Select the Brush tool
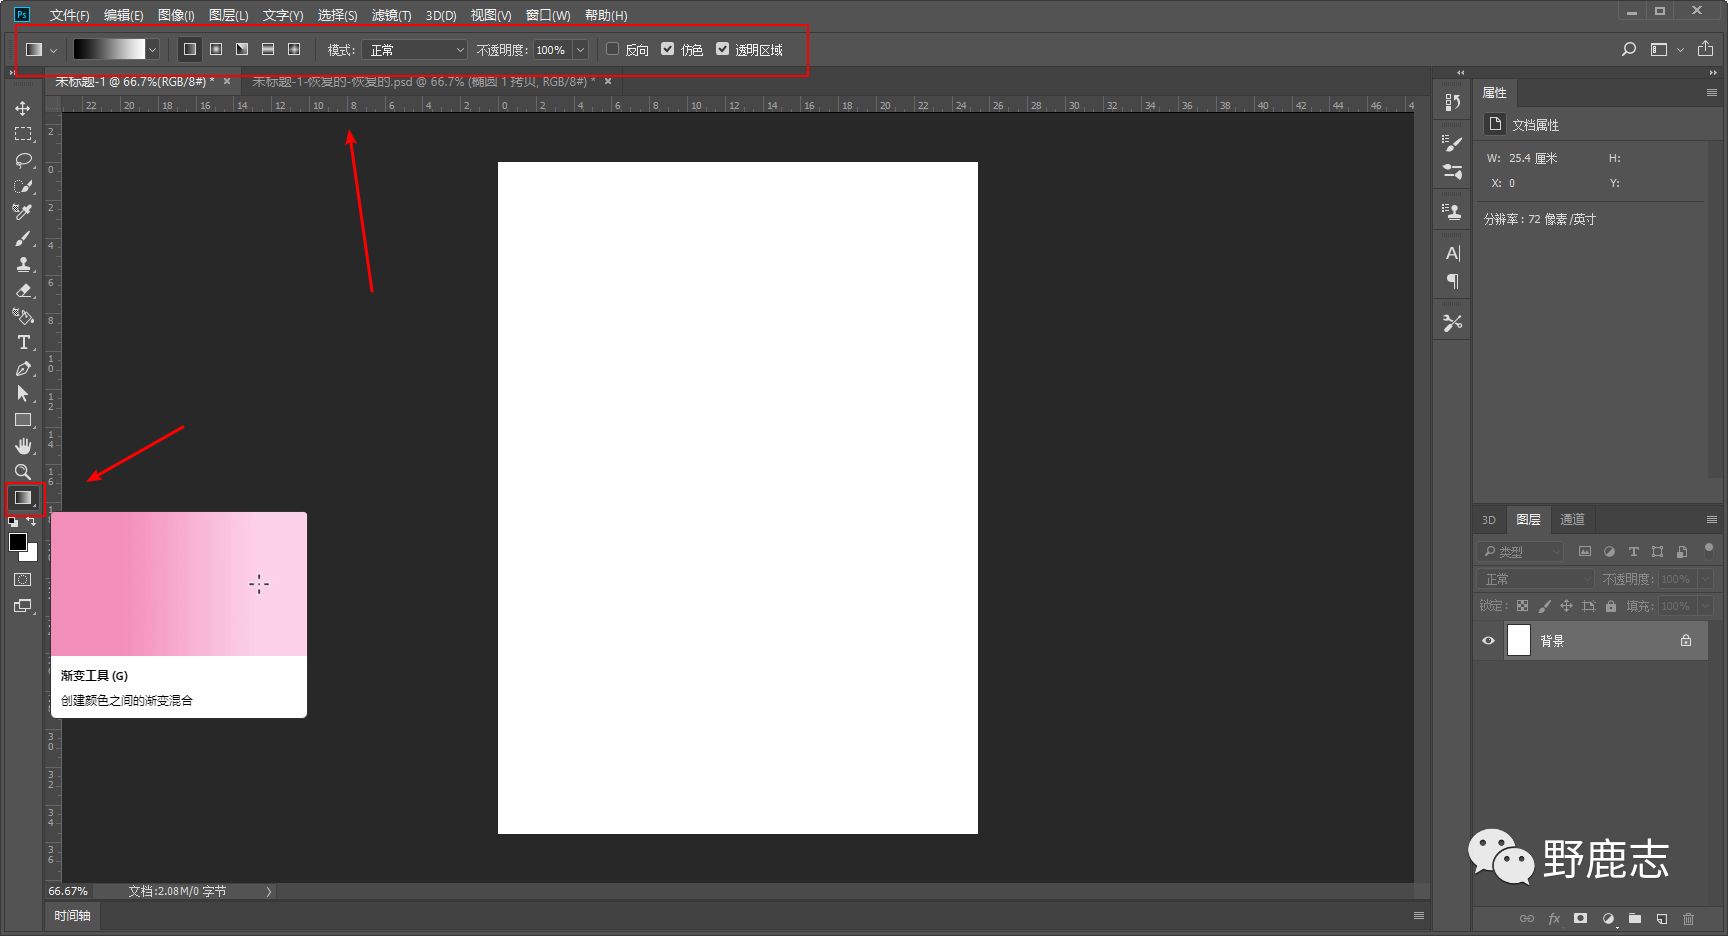Viewport: 1728px width, 936px height. [23, 238]
